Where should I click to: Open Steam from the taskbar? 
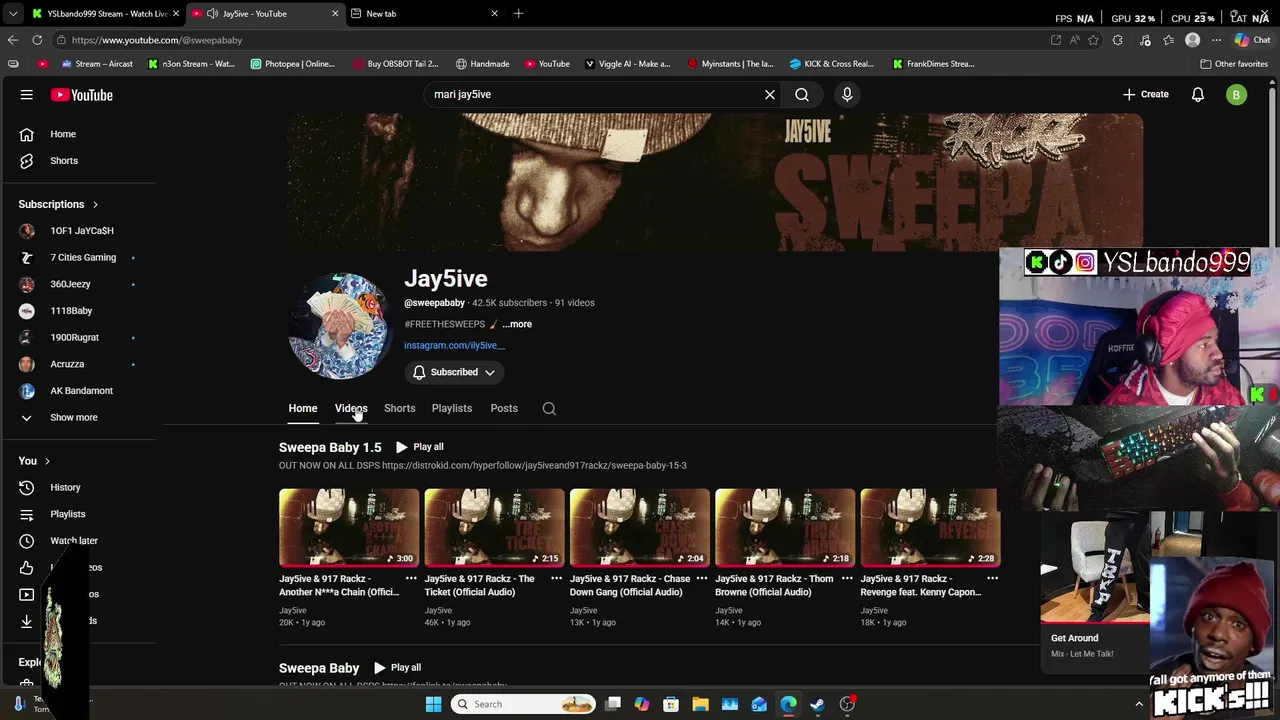[818, 704]
